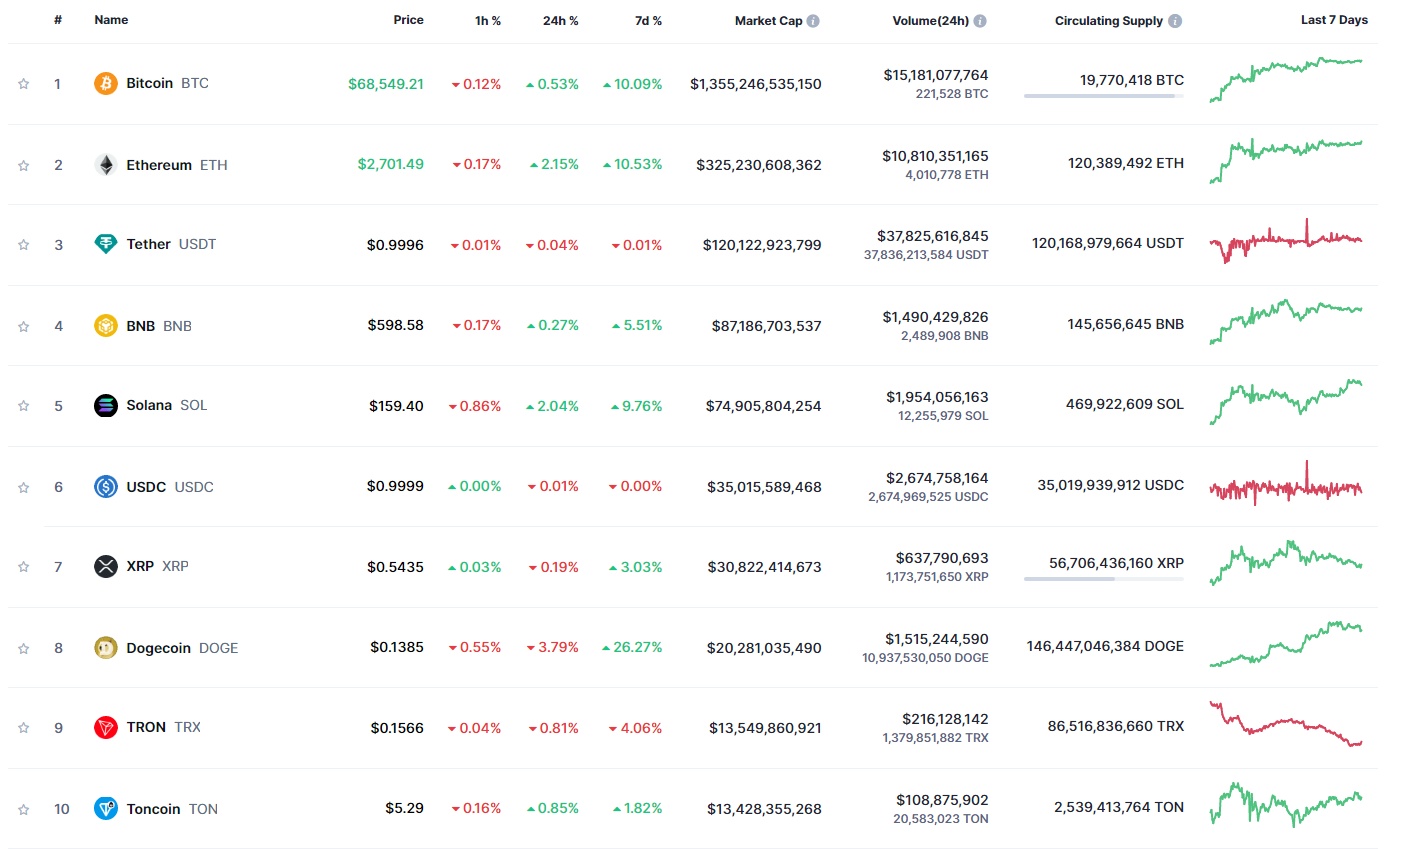
Task: Favorite BNB using its star
Action: coord(23,326)
